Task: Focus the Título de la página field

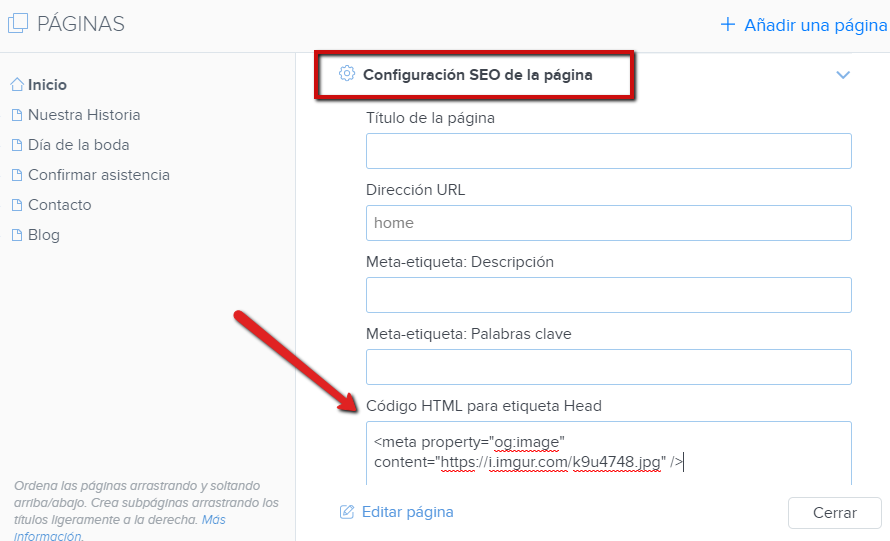Action: click(608, 151)
